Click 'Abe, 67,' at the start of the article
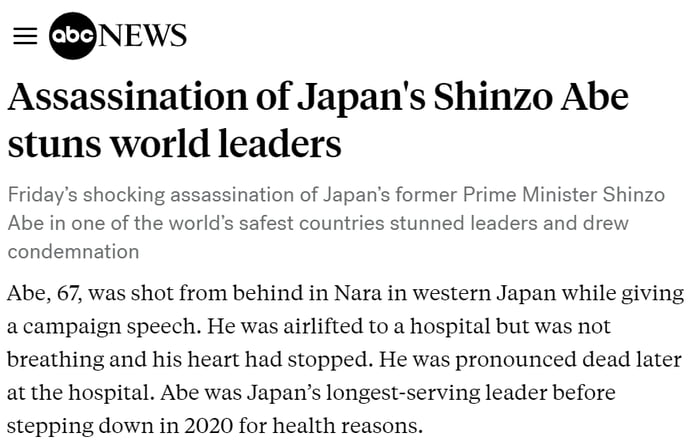Screen dimensions: 700x448 point(44,294)
